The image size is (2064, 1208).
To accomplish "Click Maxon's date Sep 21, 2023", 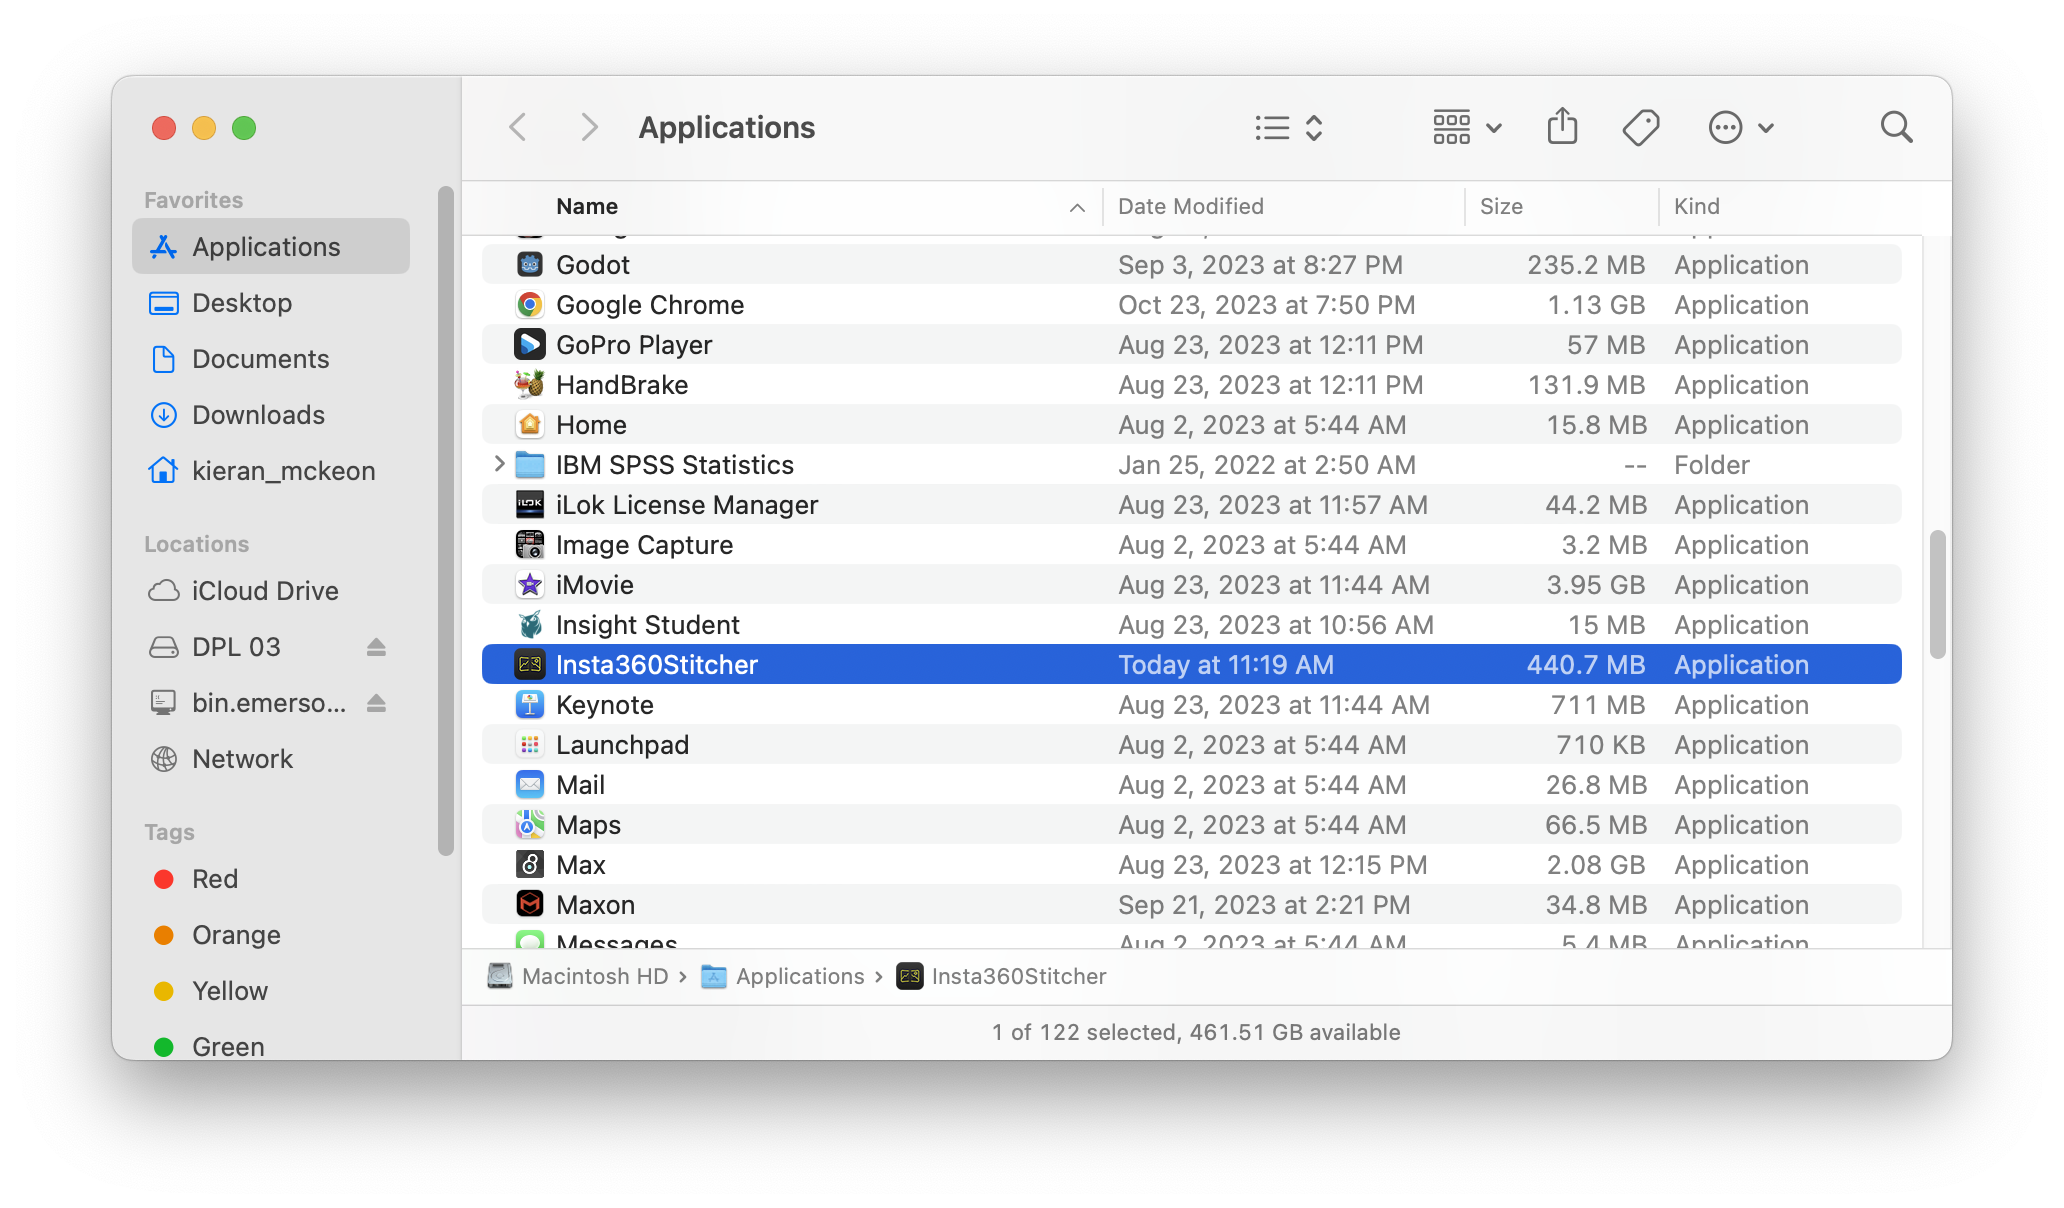I will click(1264, 905).
